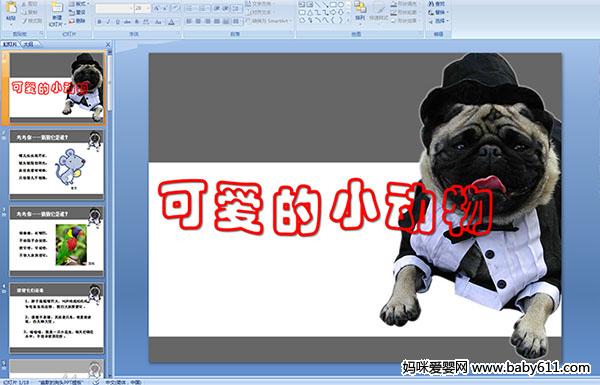Image resolution: width=600 pixels, height=385 pixels.
Task: Open the Change Case dropdown
Action: click(x=158, y=22)
